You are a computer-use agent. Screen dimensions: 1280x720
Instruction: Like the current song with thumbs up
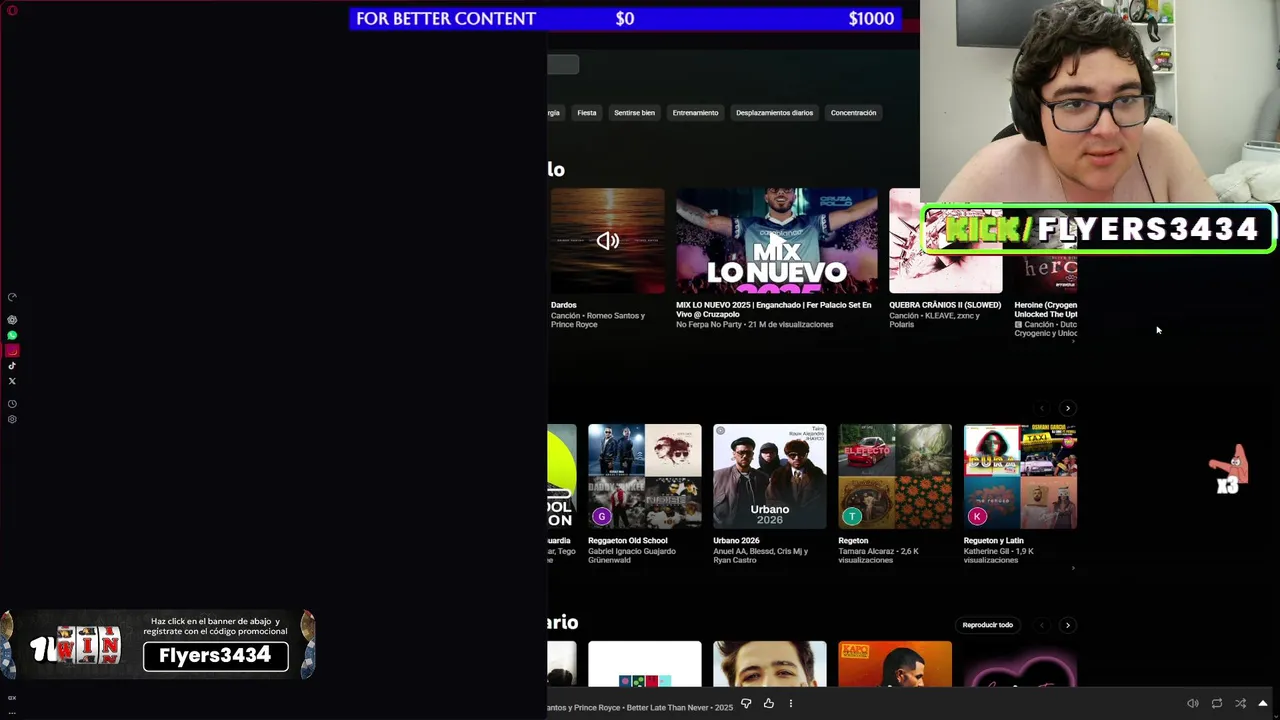tap(768, 704)
